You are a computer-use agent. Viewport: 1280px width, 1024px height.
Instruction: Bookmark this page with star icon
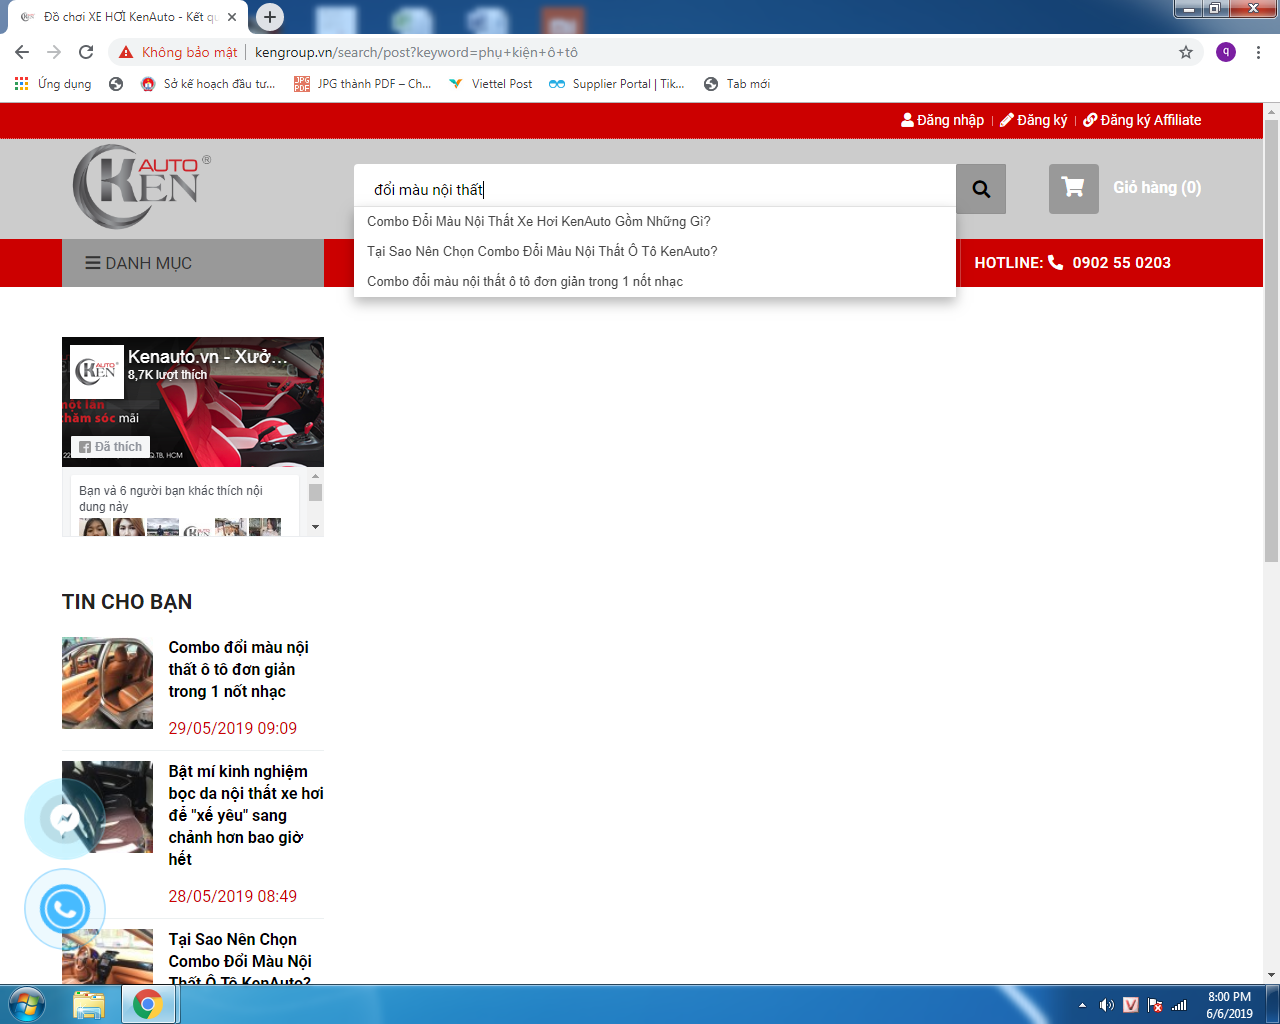[x=1185, y=52]
